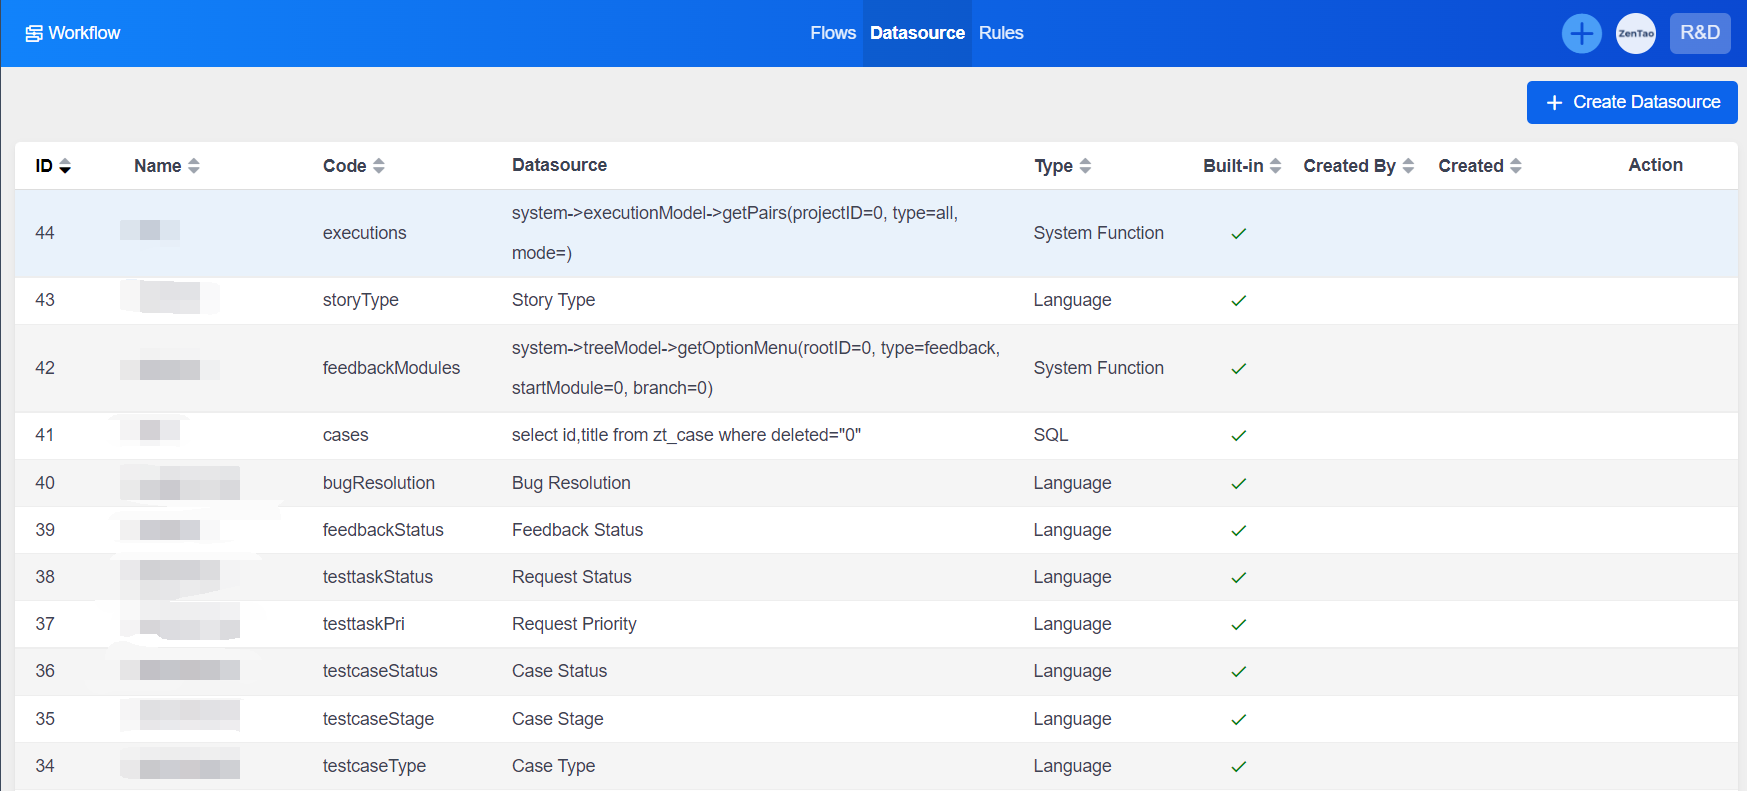Sort by Built-in column

pyautogui.click(x=1275, y=166)
